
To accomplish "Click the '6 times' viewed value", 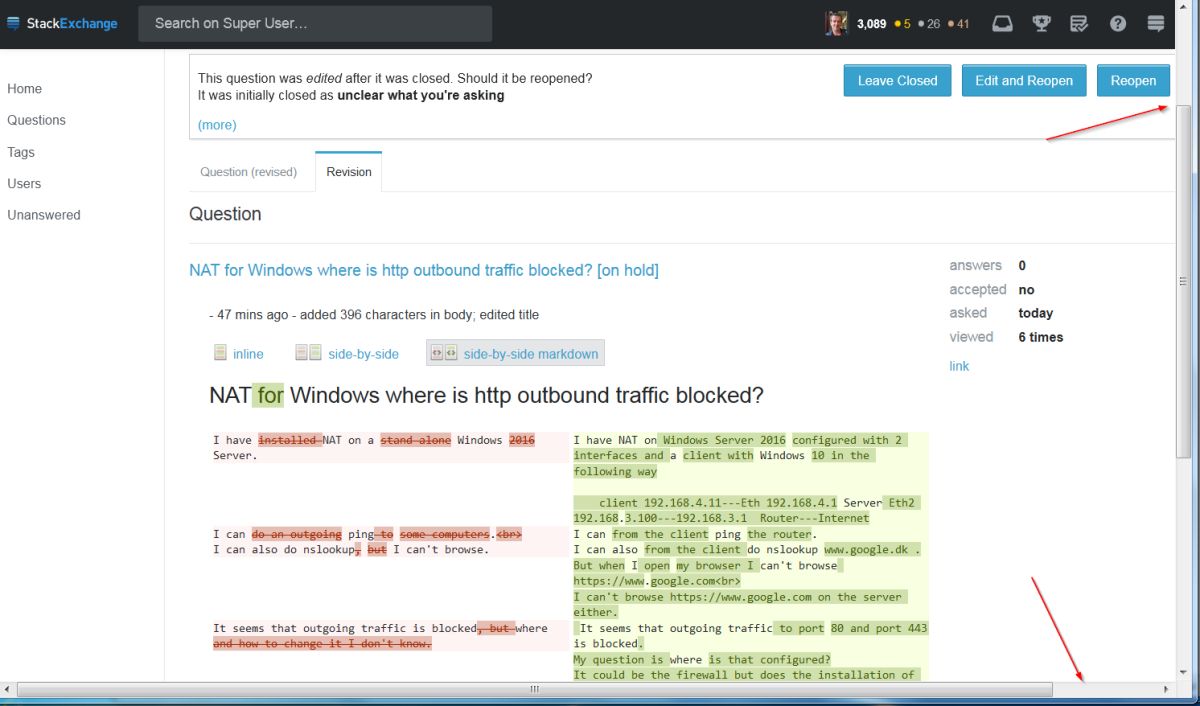I will [1041, 337].
